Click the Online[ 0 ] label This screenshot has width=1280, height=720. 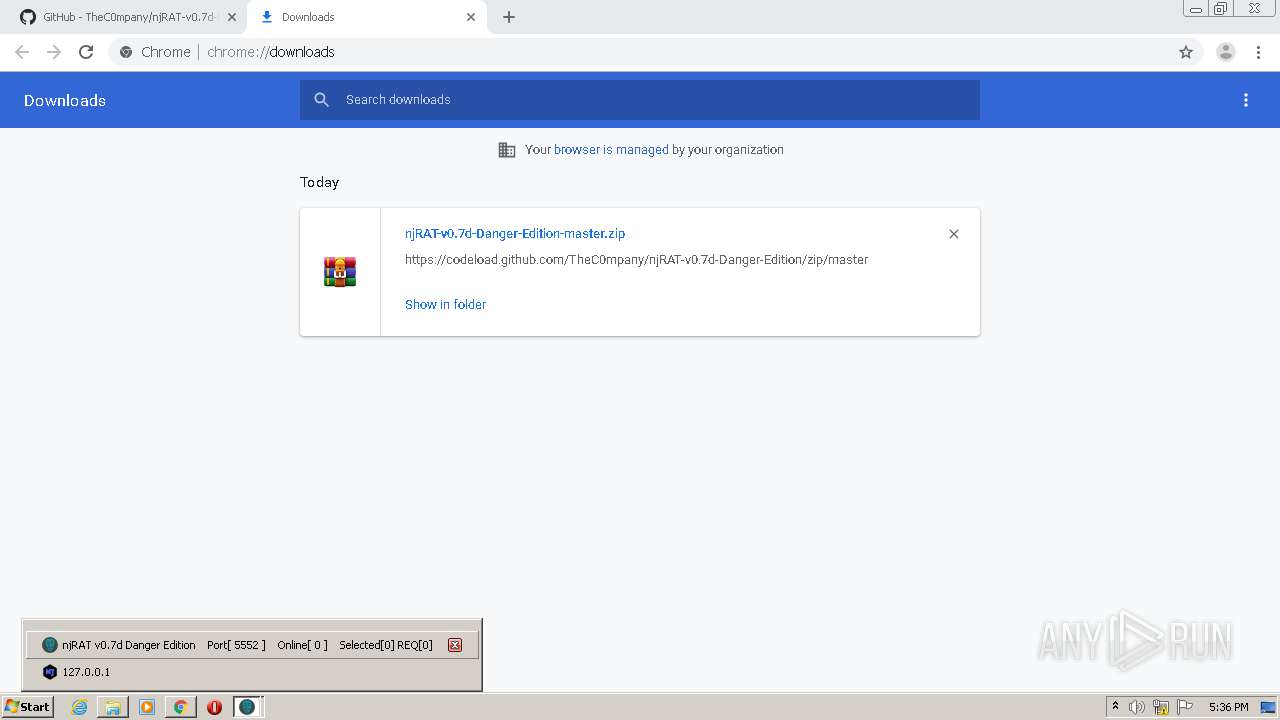[302, 645]
